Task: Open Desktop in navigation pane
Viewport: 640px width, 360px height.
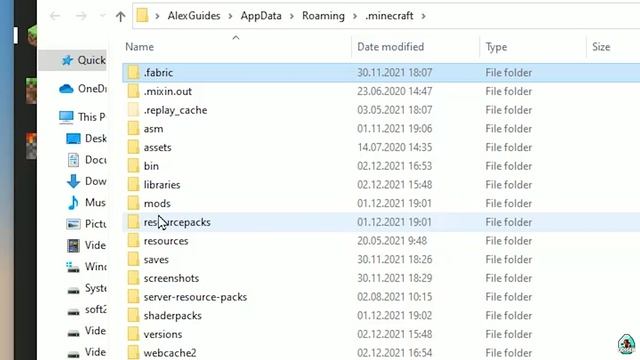Action: [x=87, y=139]
